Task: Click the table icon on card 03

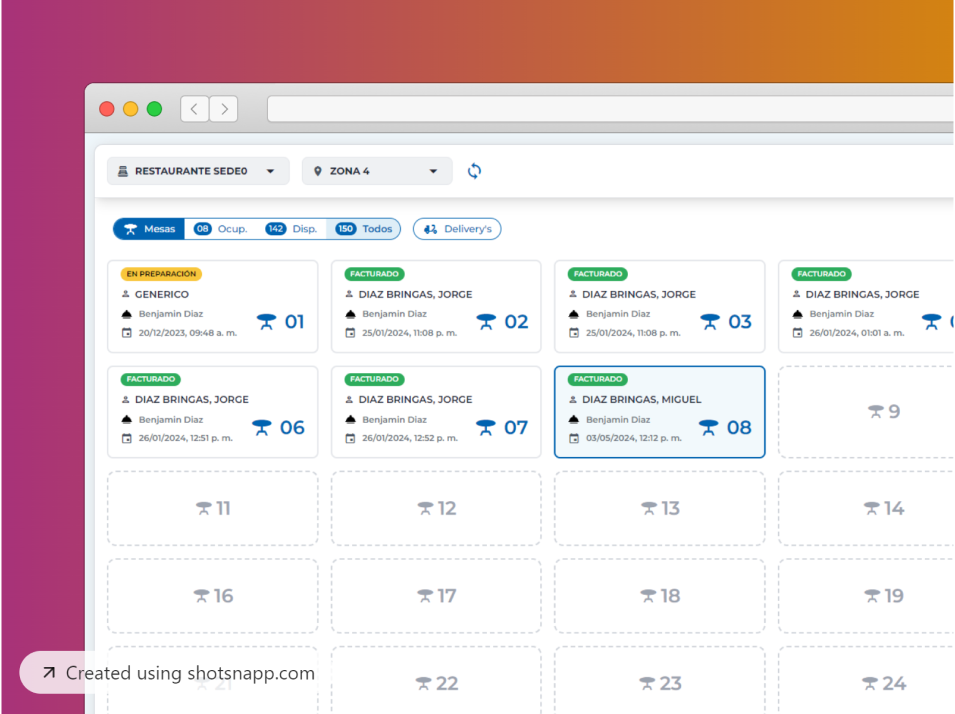Action: pos(710,322)
